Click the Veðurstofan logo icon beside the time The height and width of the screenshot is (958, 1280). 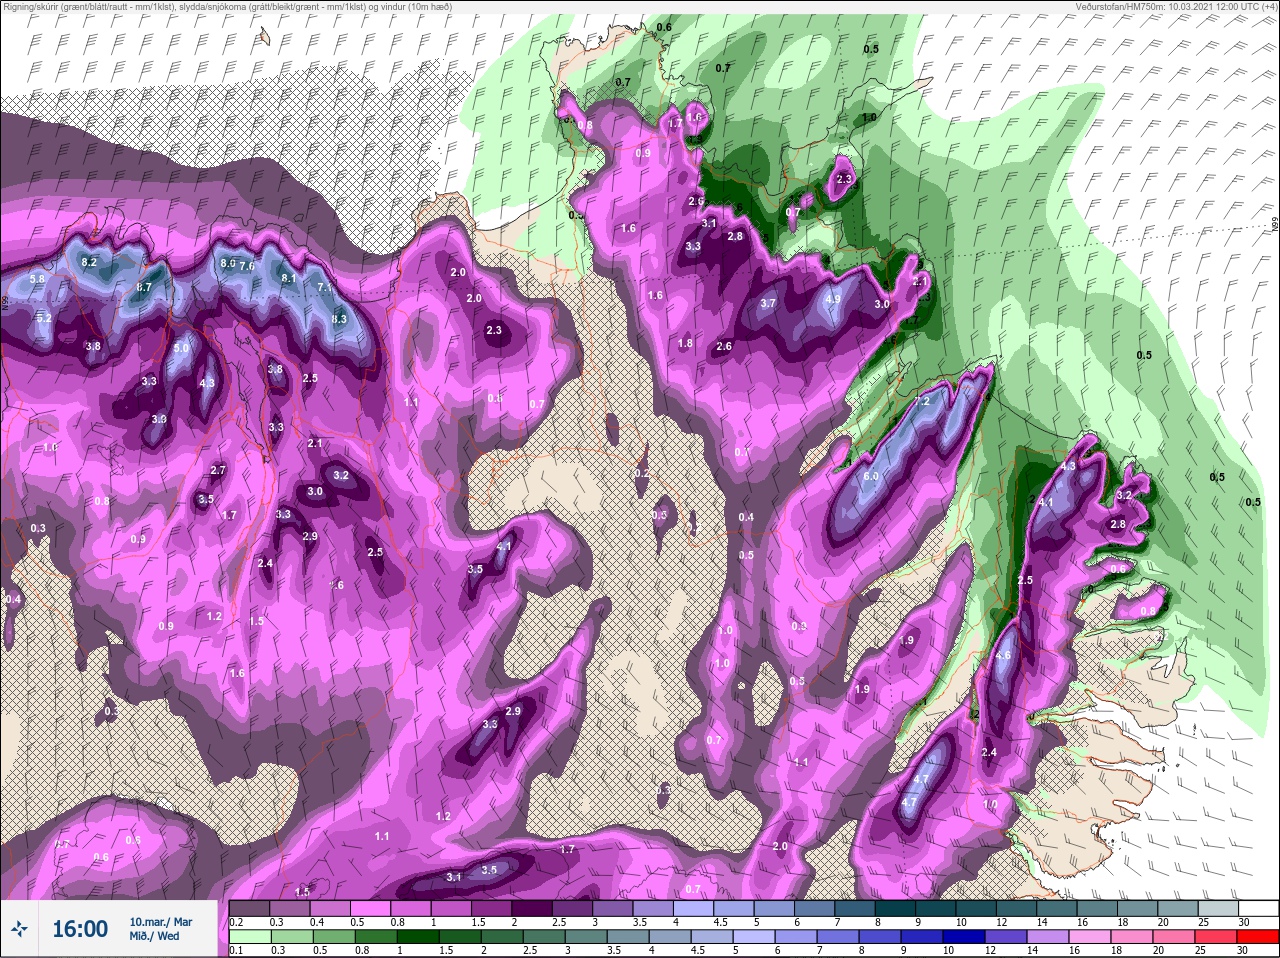tap(20, 929)
